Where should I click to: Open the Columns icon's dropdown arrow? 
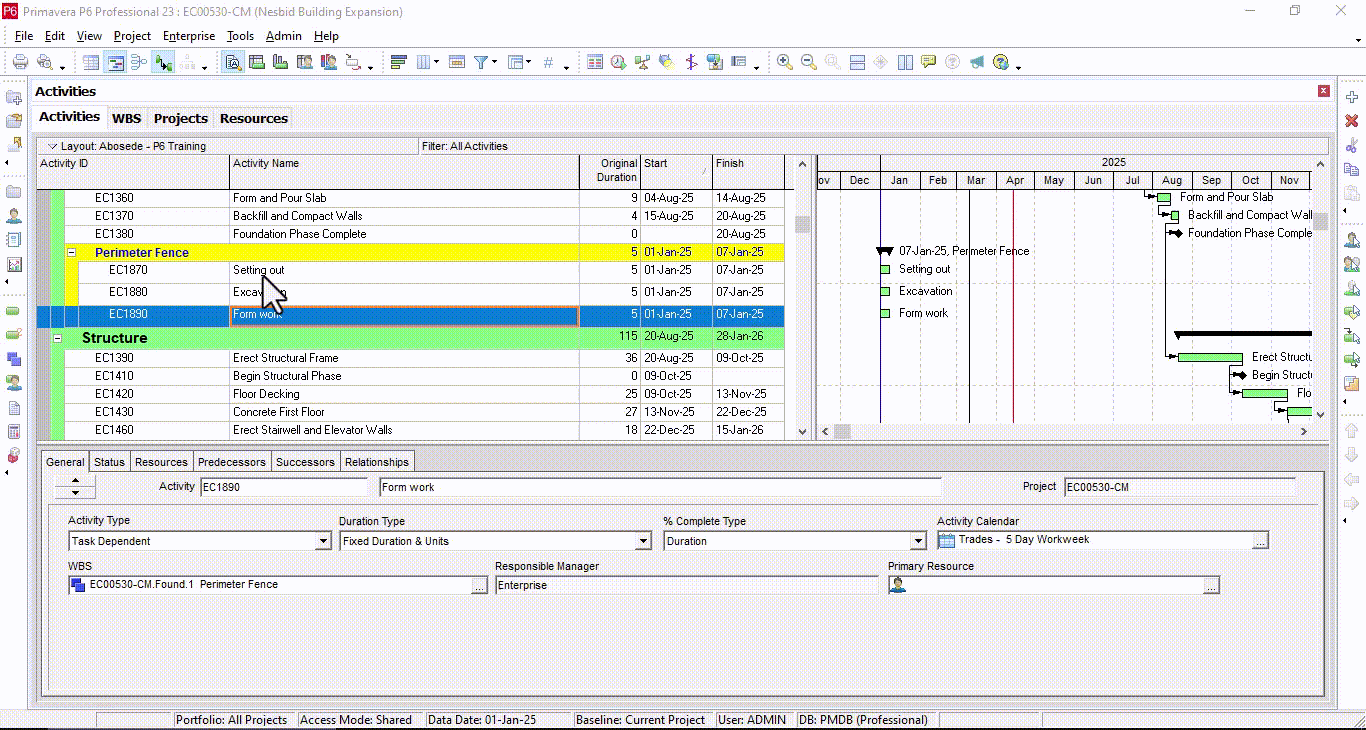[436, 64]
